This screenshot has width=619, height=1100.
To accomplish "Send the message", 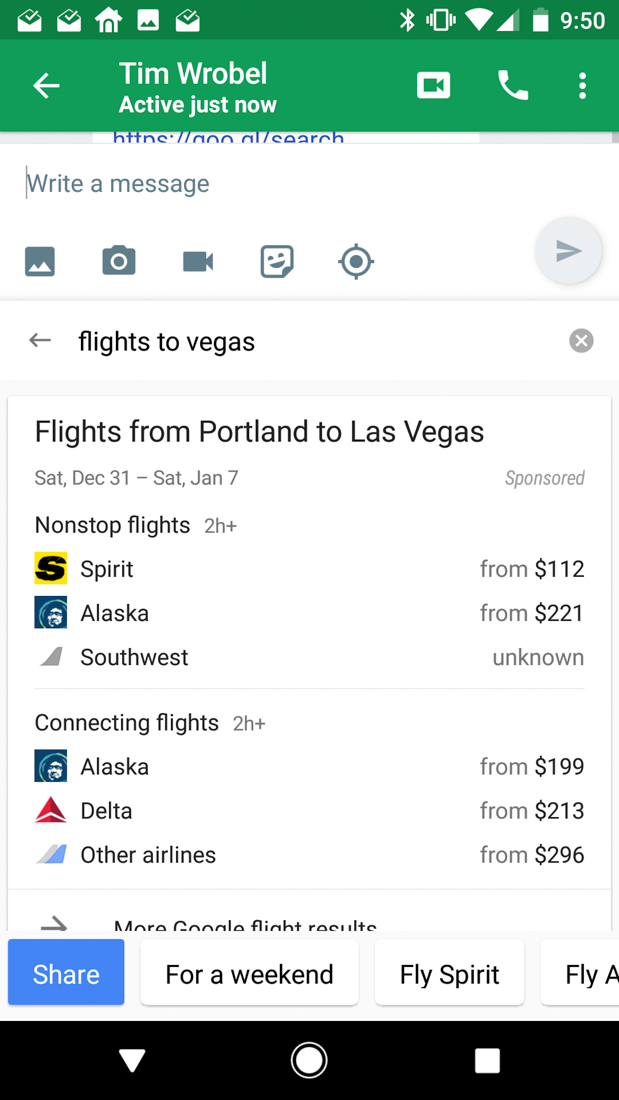I will (x=568, y=251).
